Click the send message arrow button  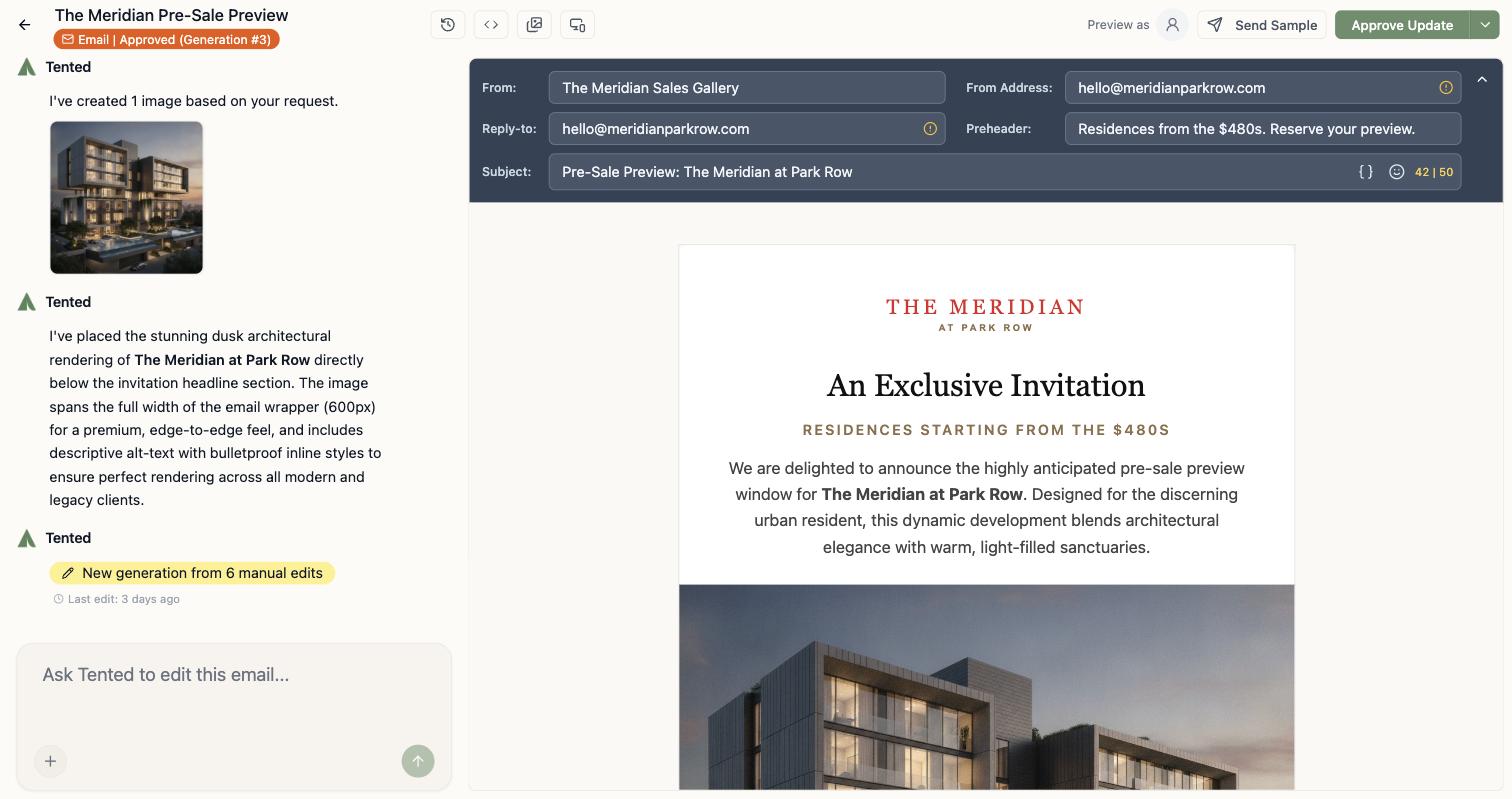click(418, 761)
